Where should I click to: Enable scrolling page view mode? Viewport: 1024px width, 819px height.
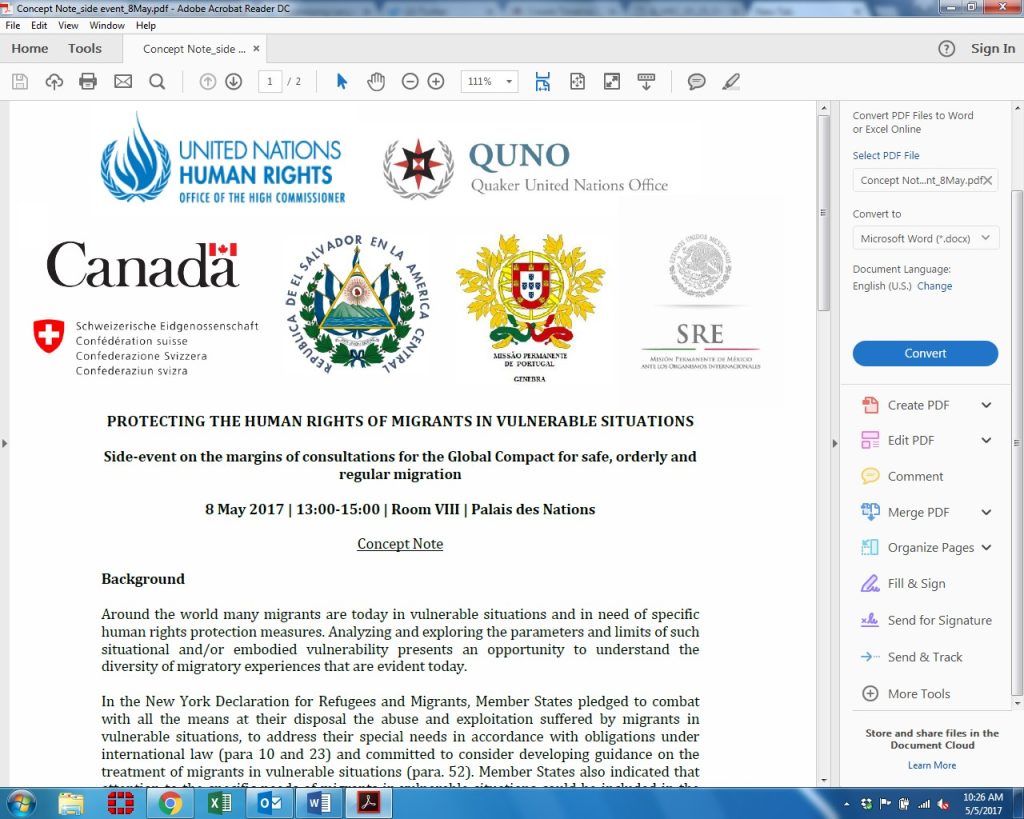coord(543,81)
